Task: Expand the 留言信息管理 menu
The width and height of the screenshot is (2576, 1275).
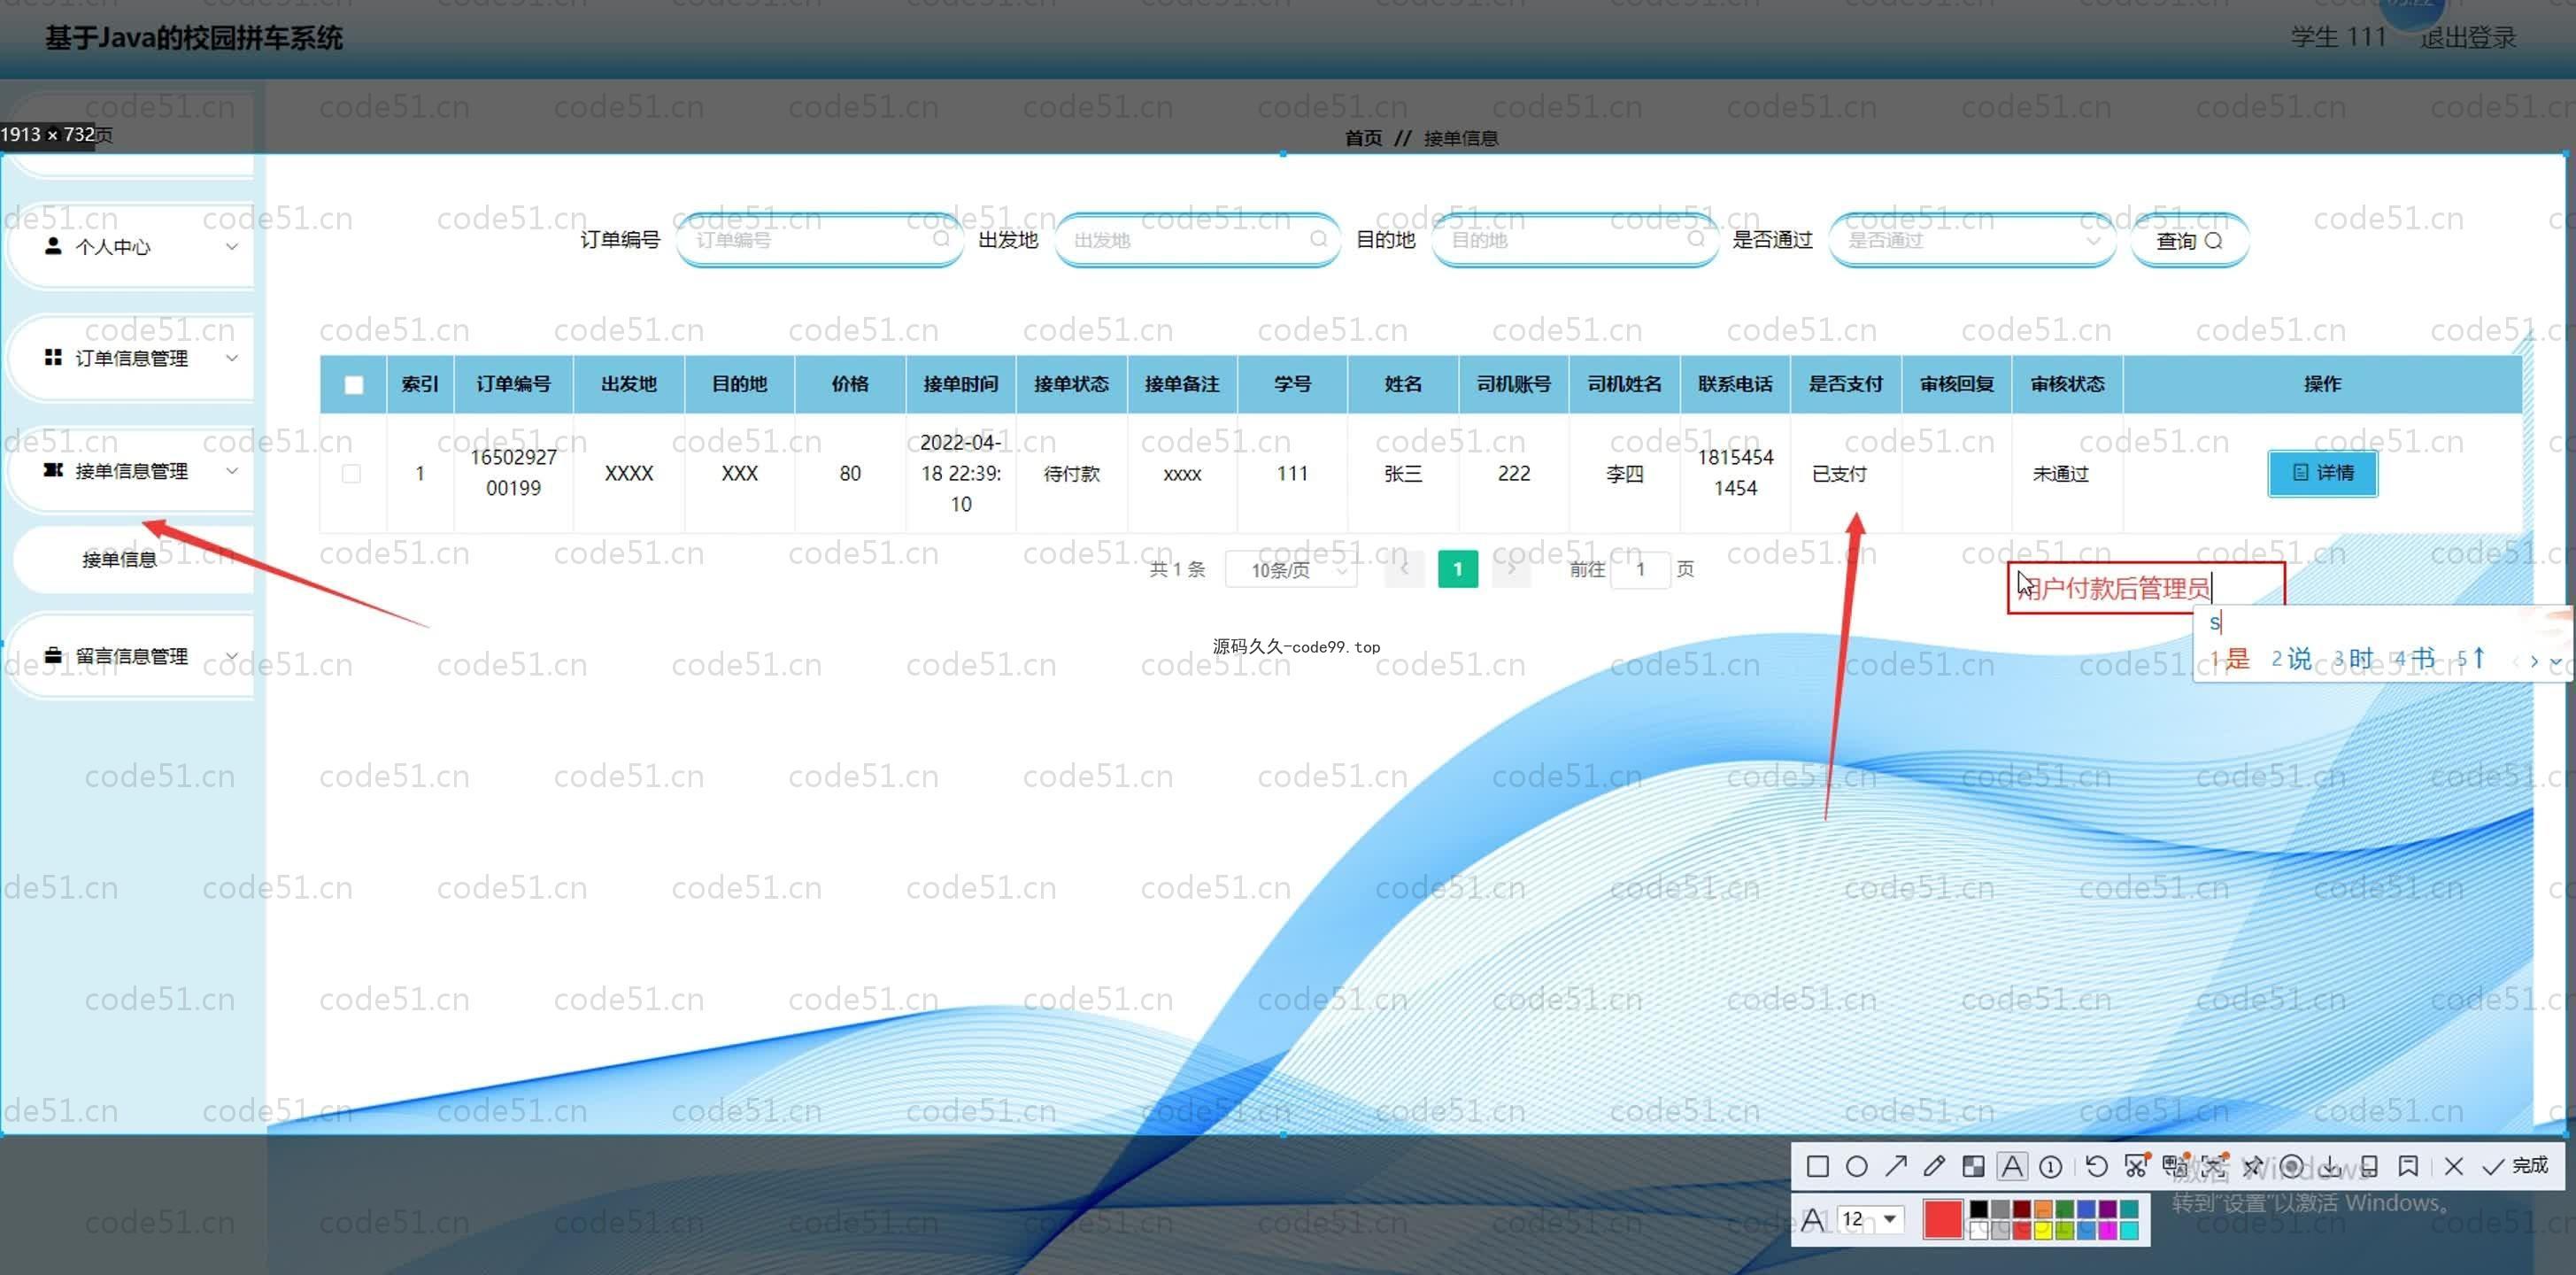Action: click(133, 656)
